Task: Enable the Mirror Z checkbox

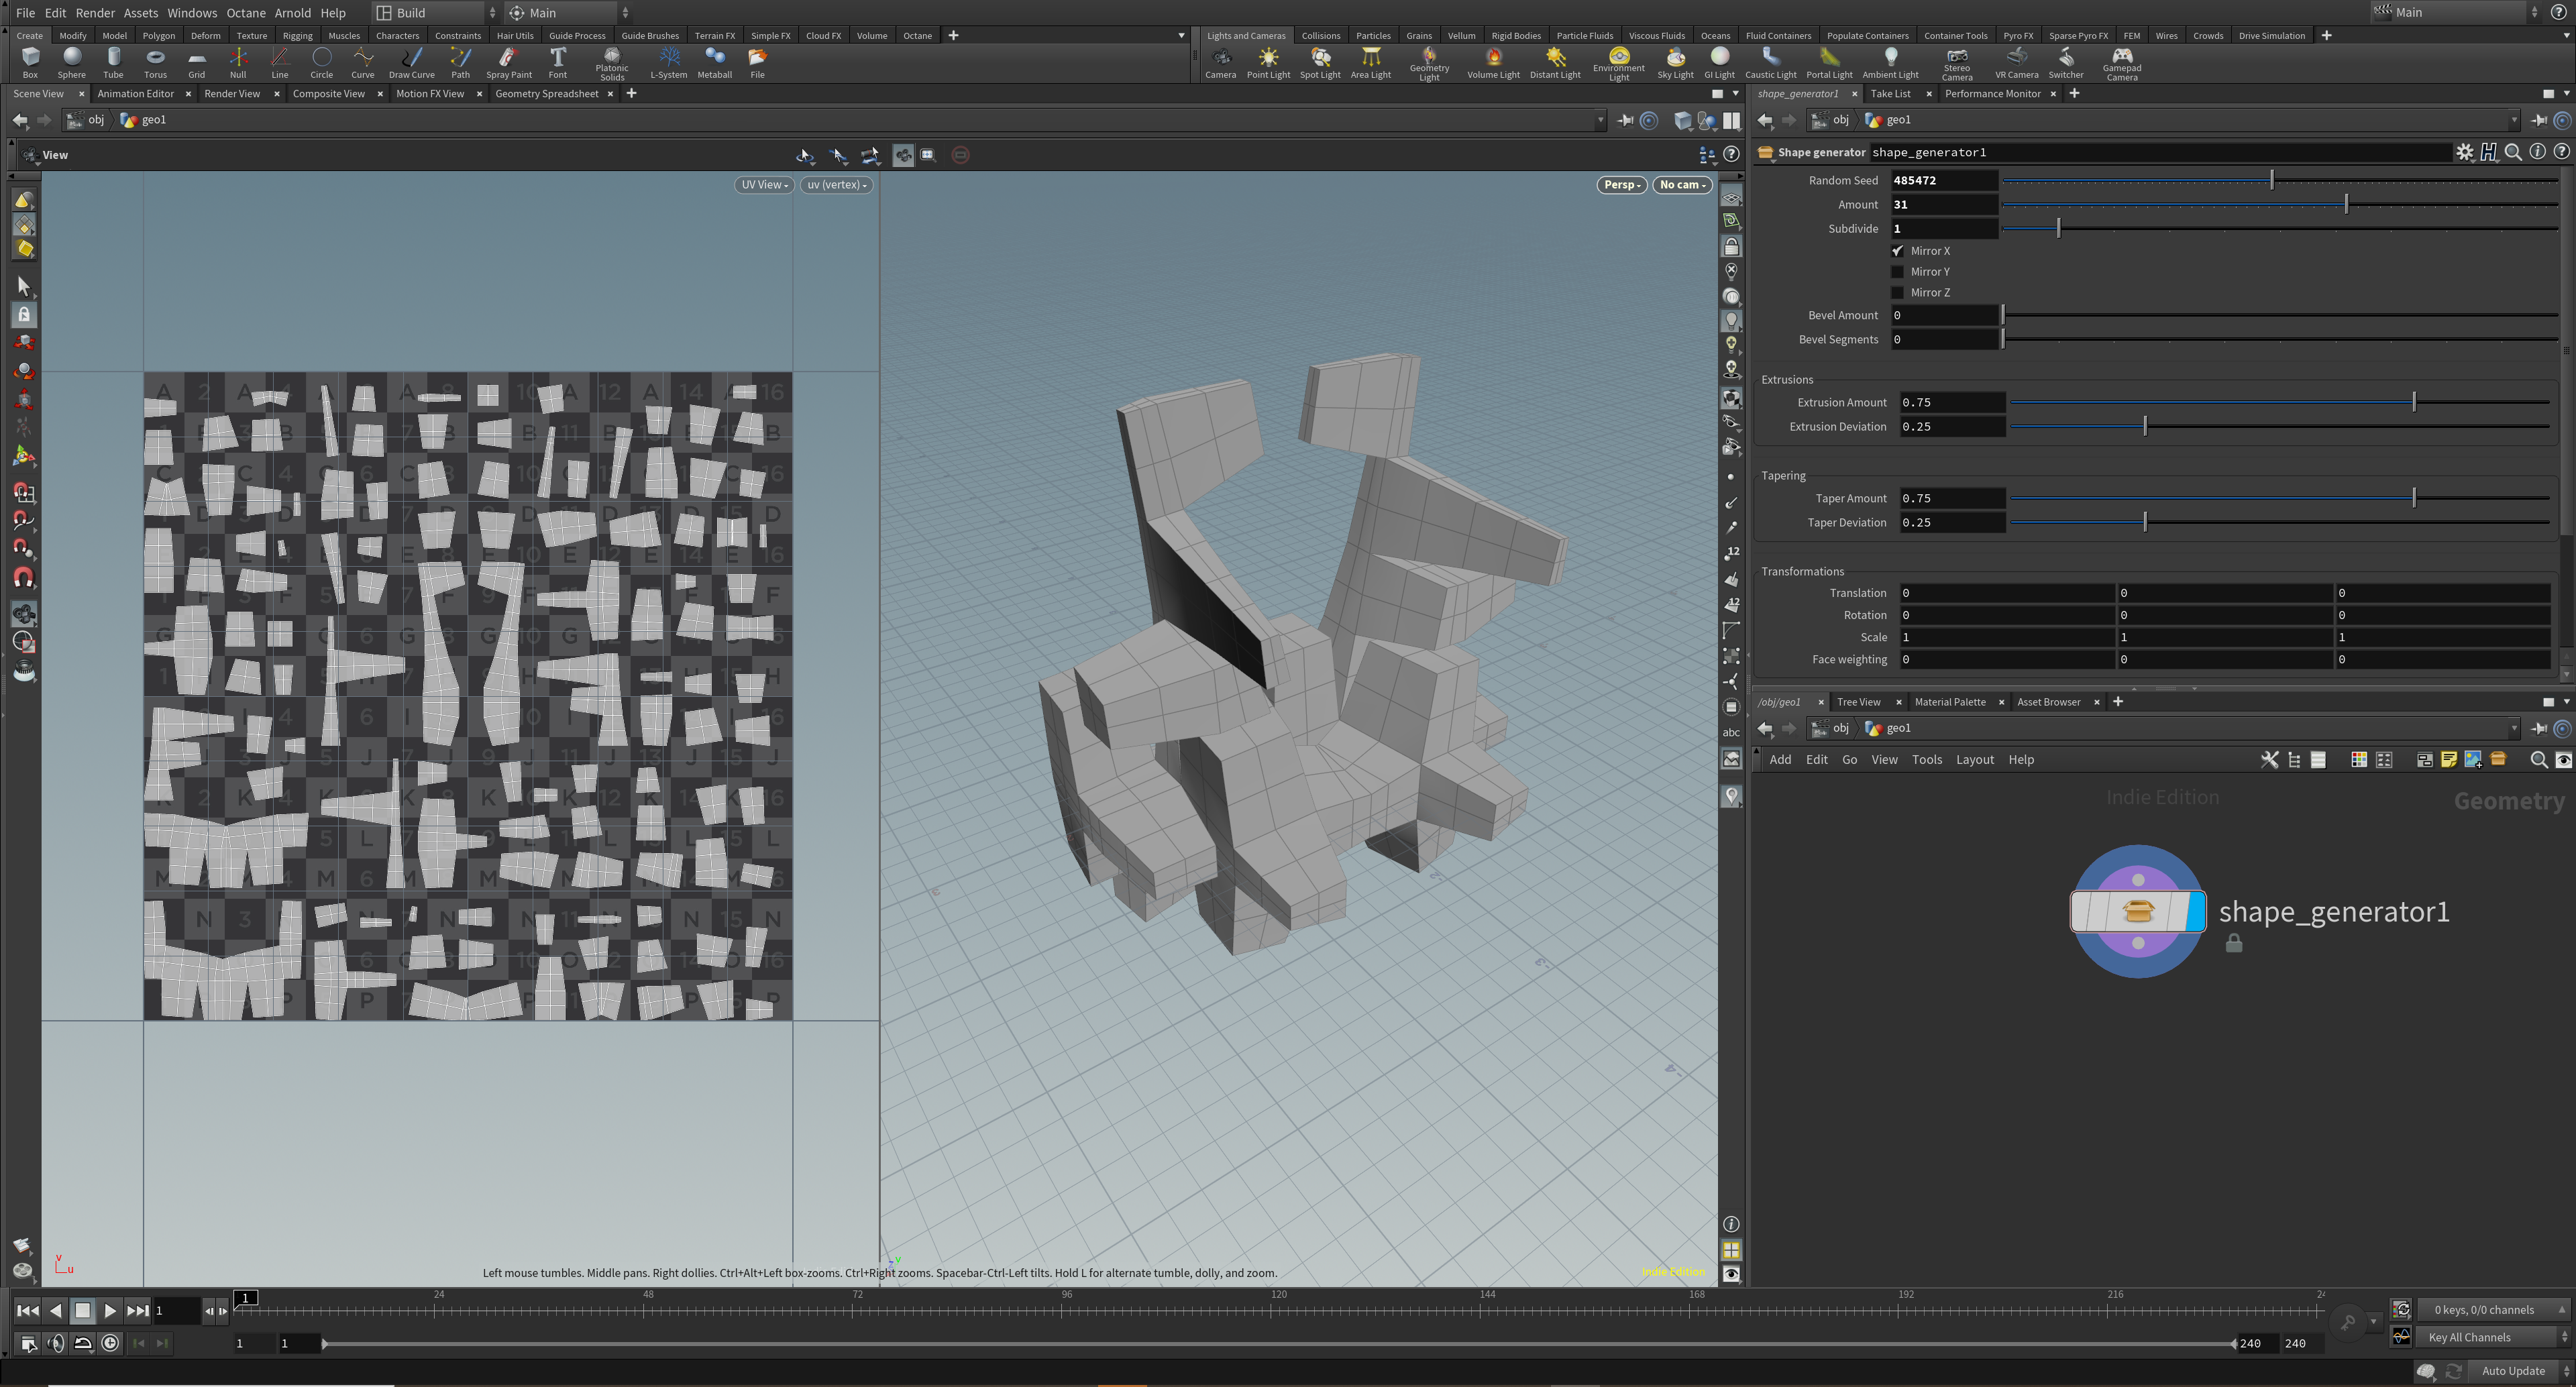Action: point(1897,293)
